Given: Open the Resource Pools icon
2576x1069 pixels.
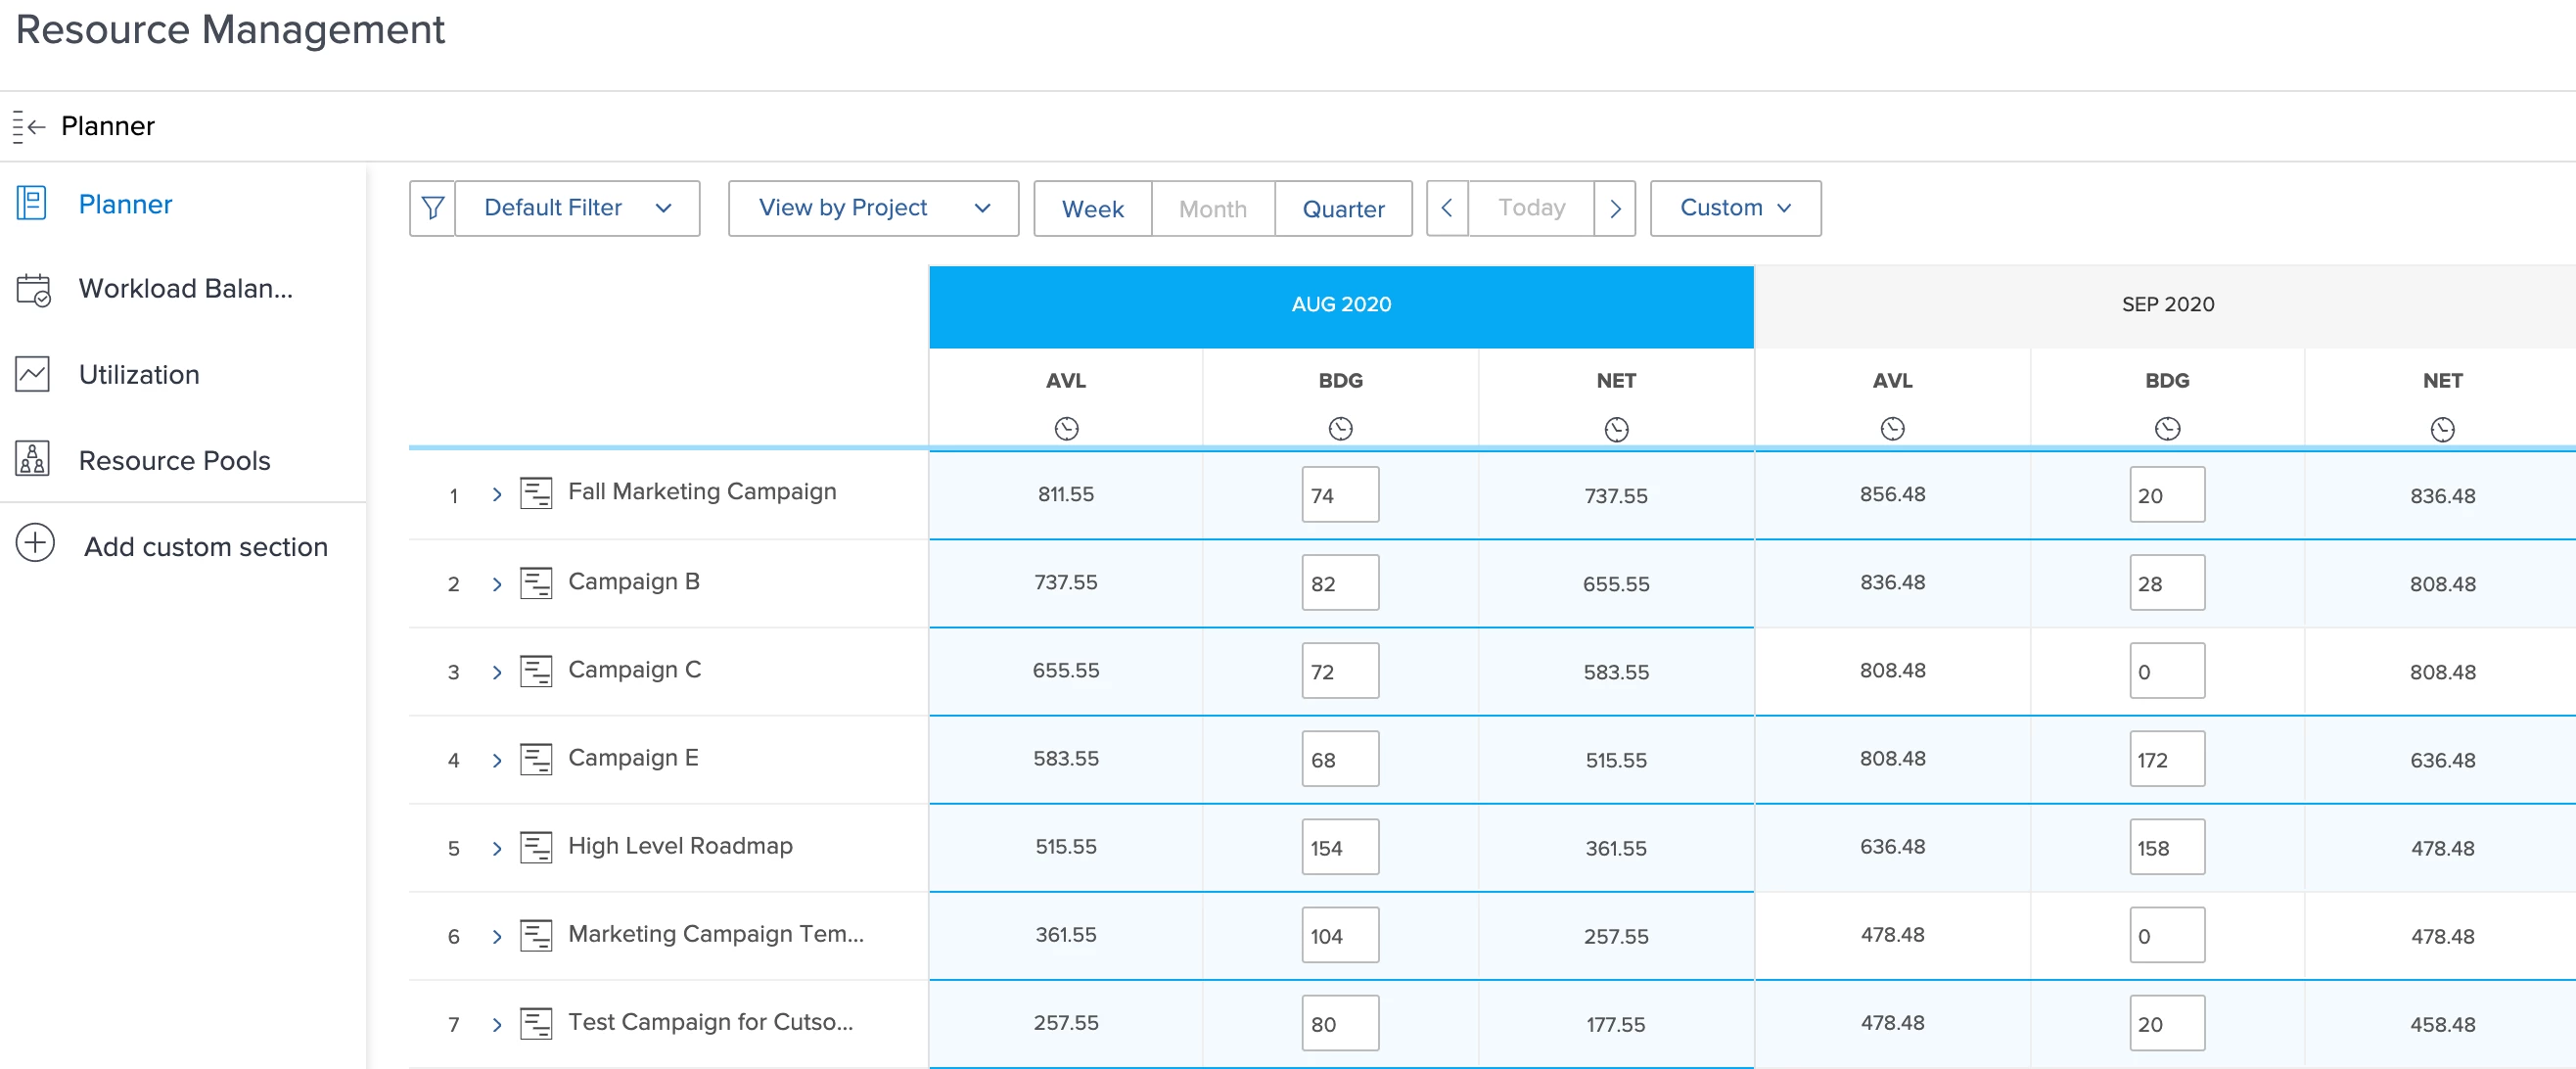Looking at the screenshot, I should tap(33, 460).
